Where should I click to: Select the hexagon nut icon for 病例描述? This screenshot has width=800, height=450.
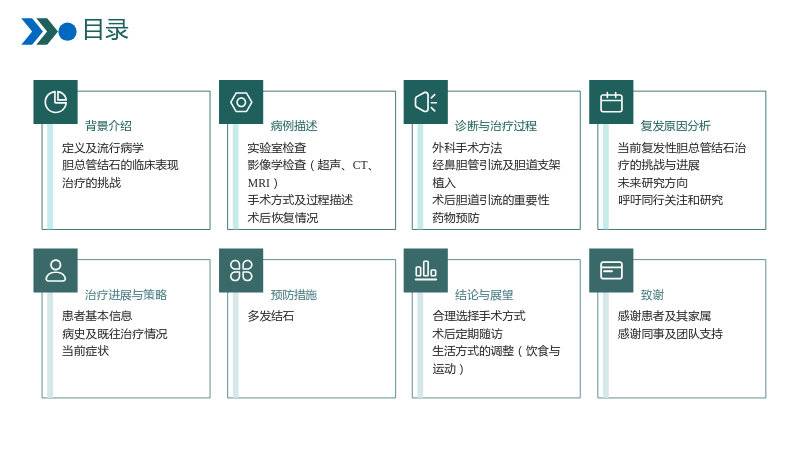[241, 102]
